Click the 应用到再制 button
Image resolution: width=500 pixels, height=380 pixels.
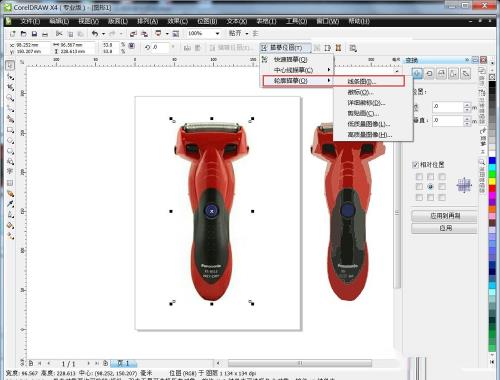pyautogui.click(x=444, y=216)
